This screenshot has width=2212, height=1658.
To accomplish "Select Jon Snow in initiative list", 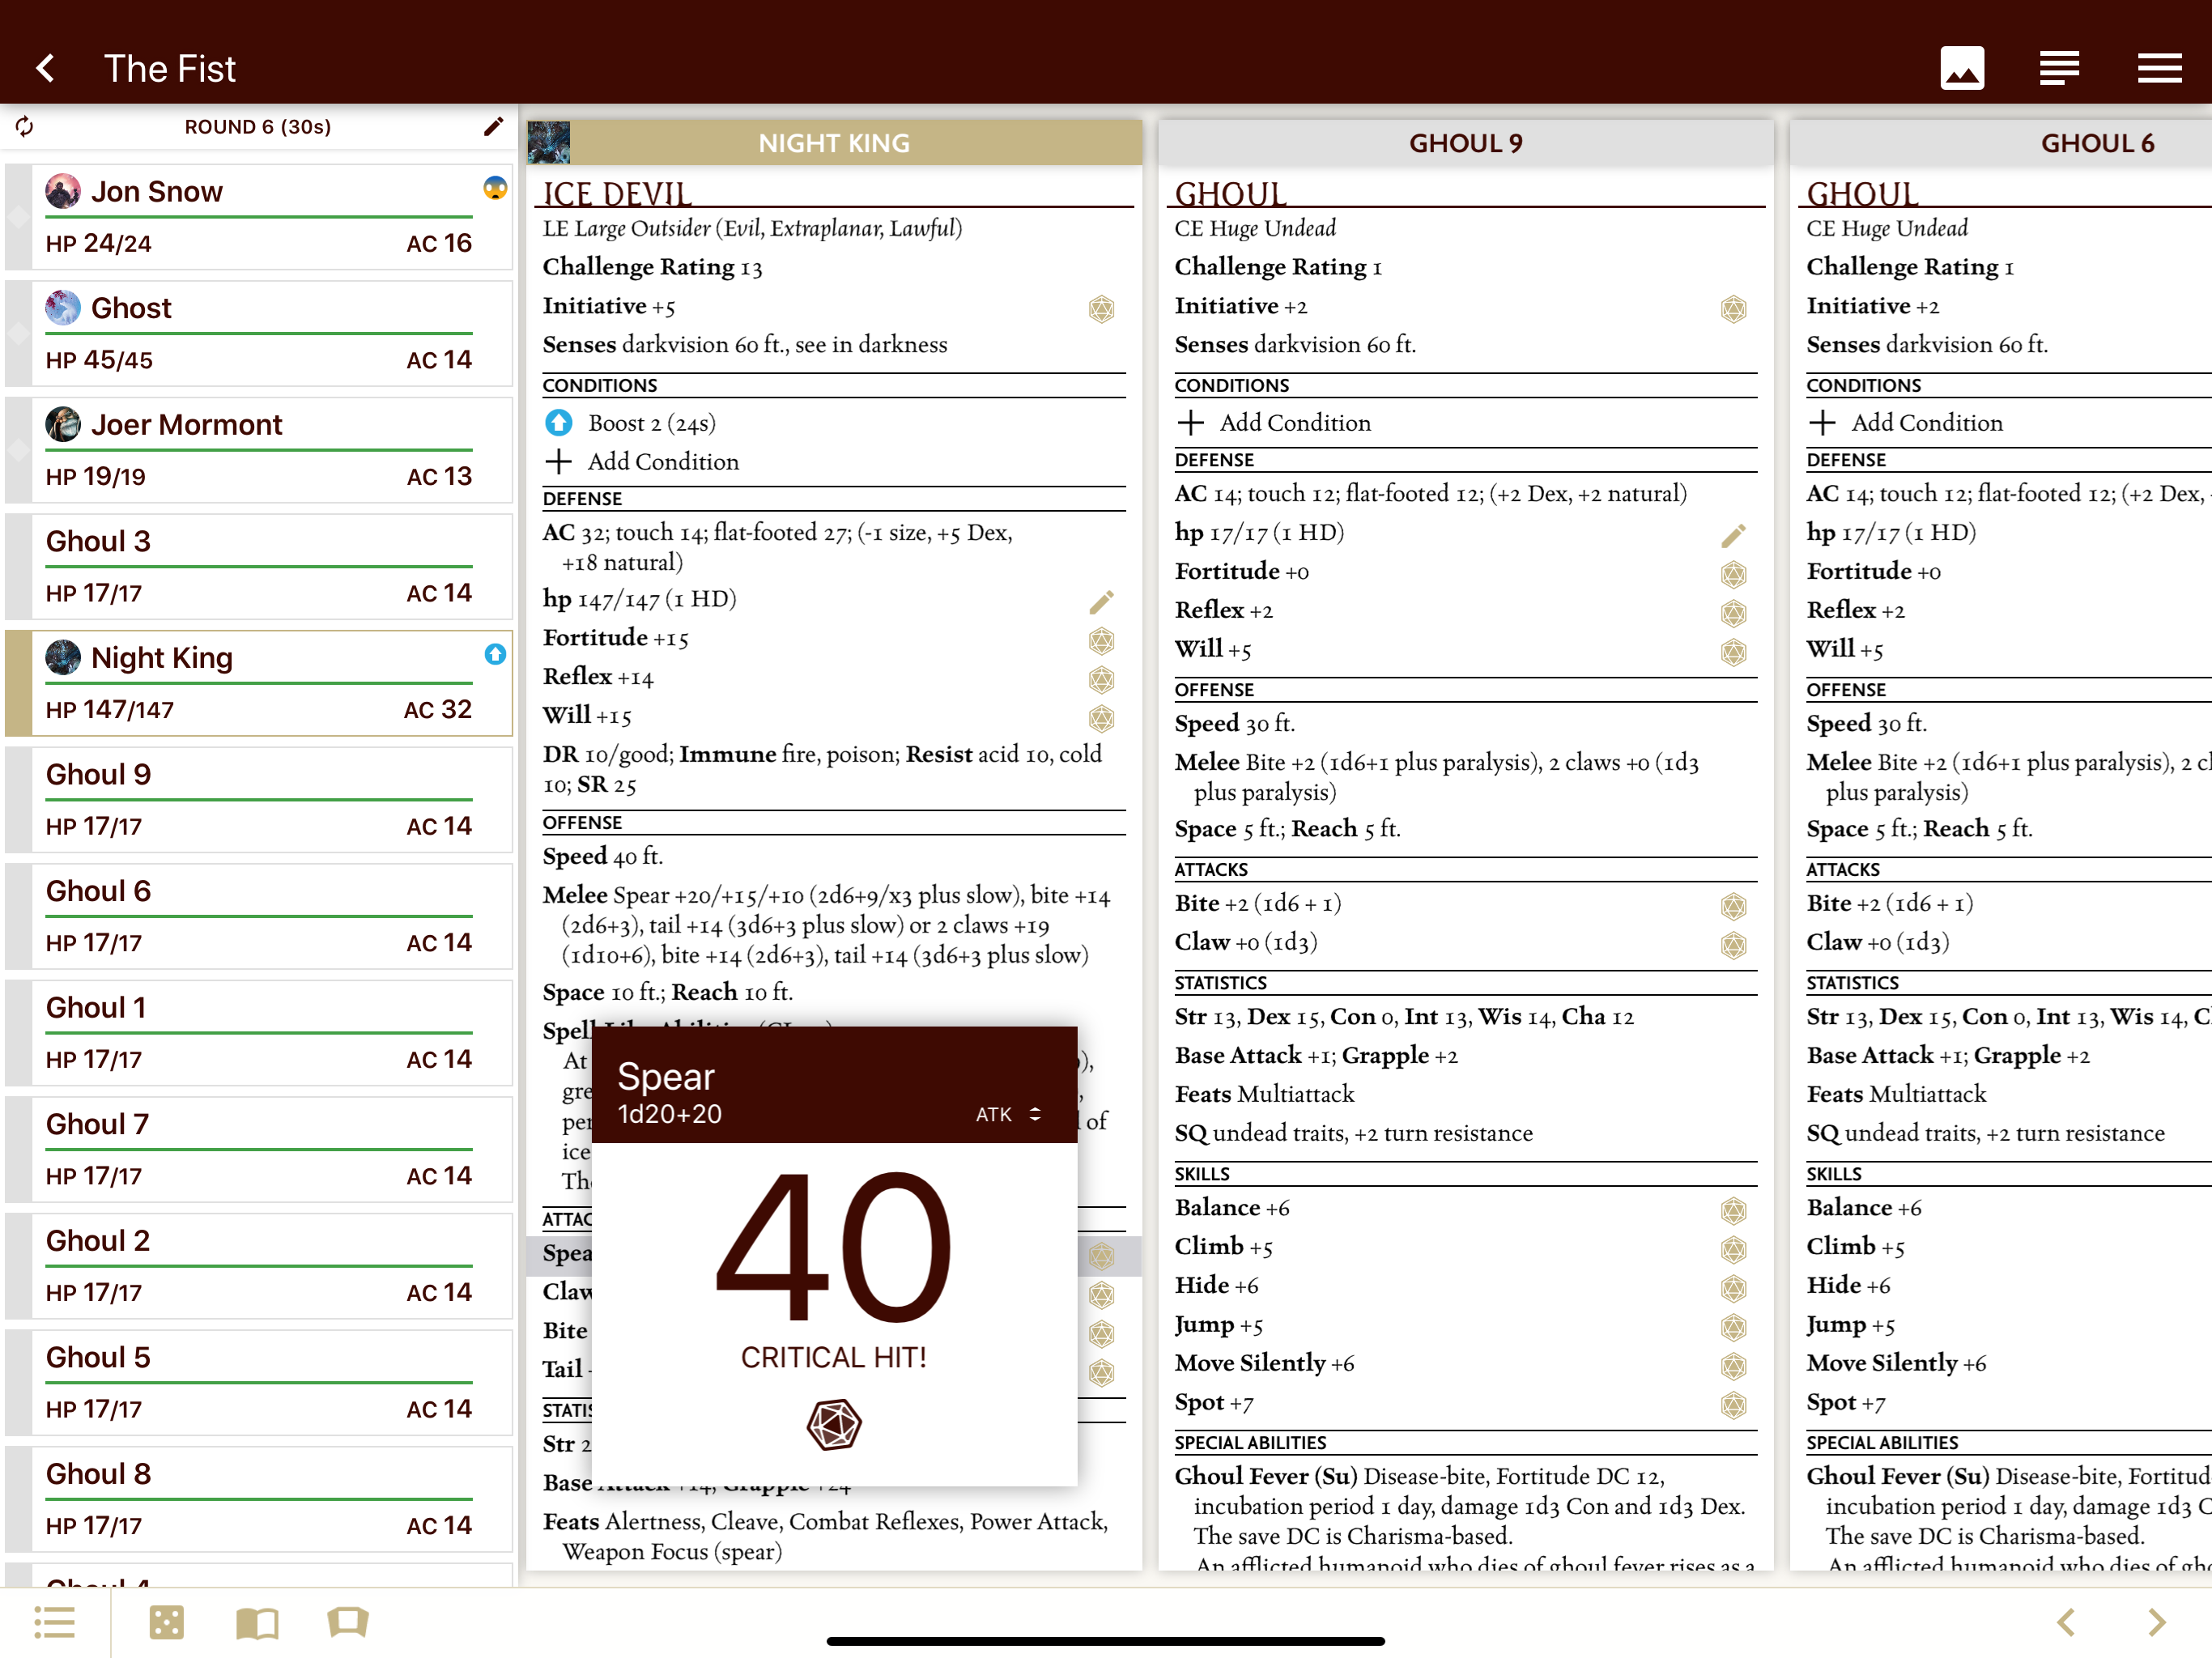I will 259,217.
